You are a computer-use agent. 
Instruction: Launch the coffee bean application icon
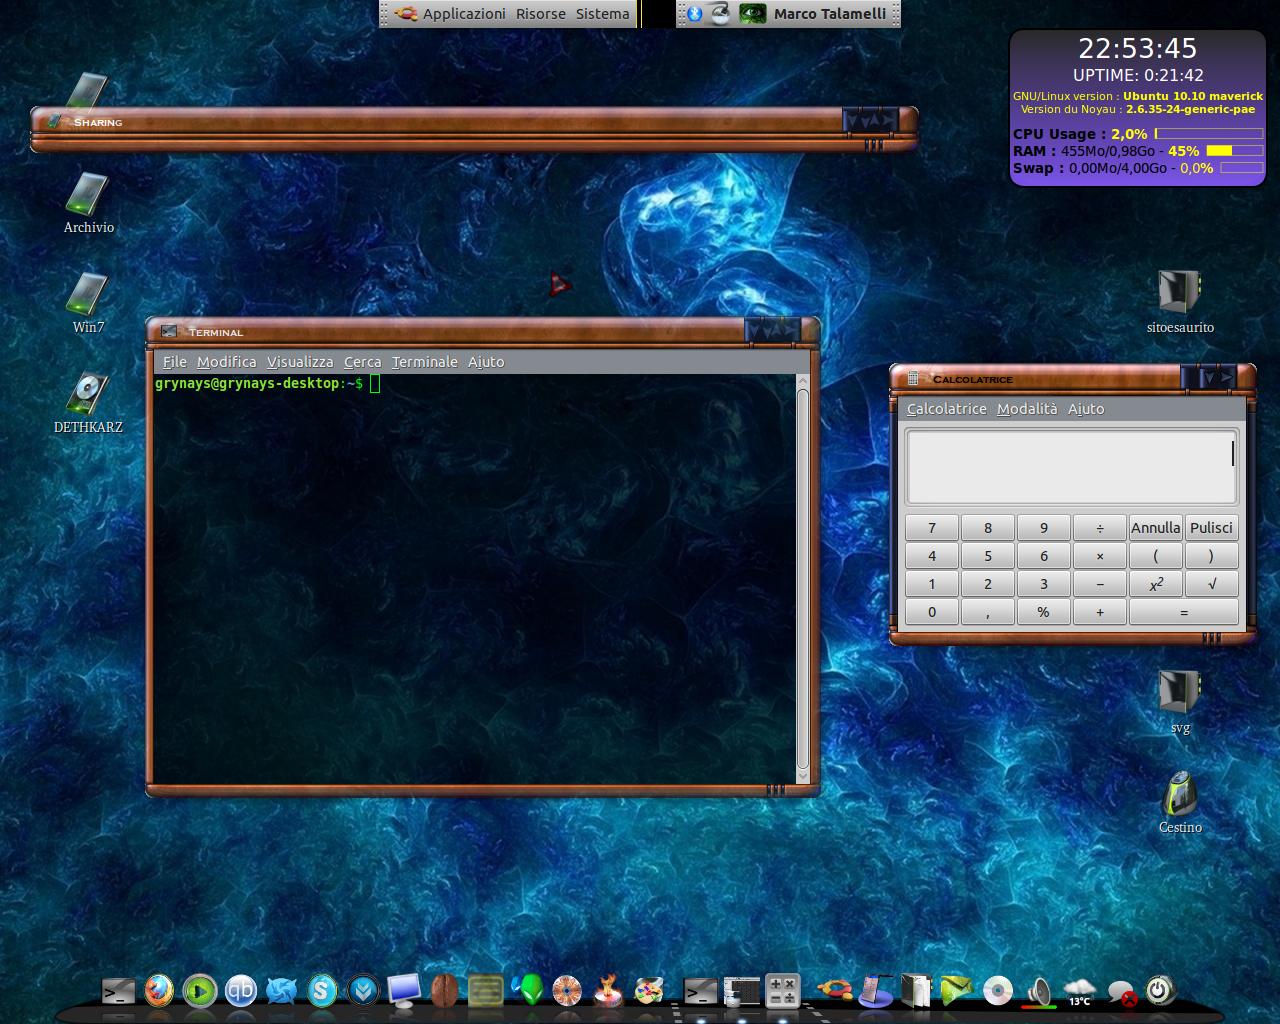tap(444, 991)
